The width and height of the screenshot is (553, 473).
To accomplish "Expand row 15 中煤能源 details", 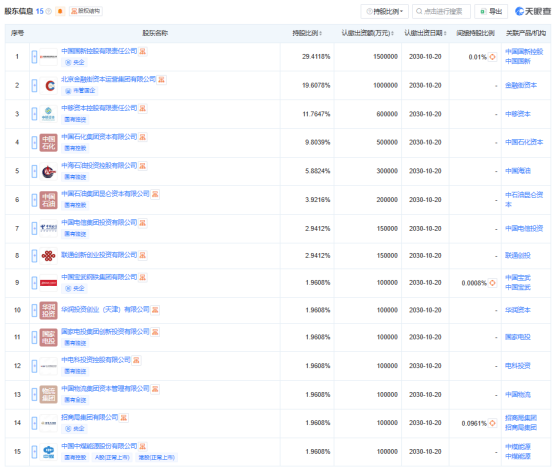I will click(x=34, y=452).
